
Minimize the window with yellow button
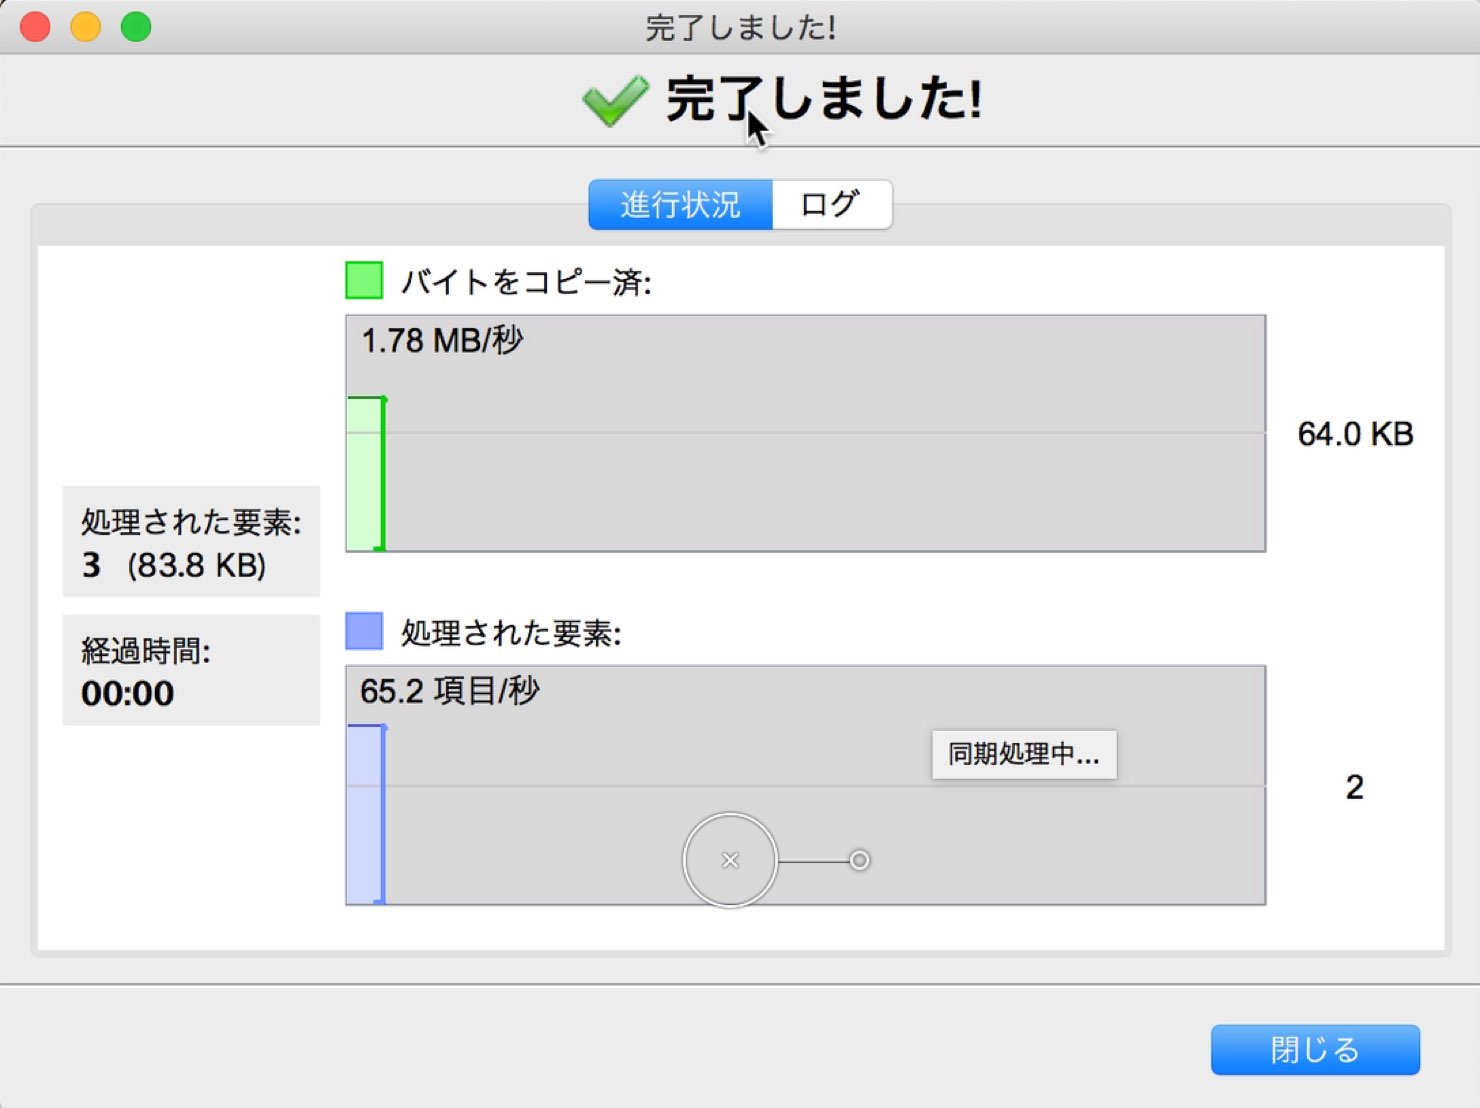tap(86, 27)
